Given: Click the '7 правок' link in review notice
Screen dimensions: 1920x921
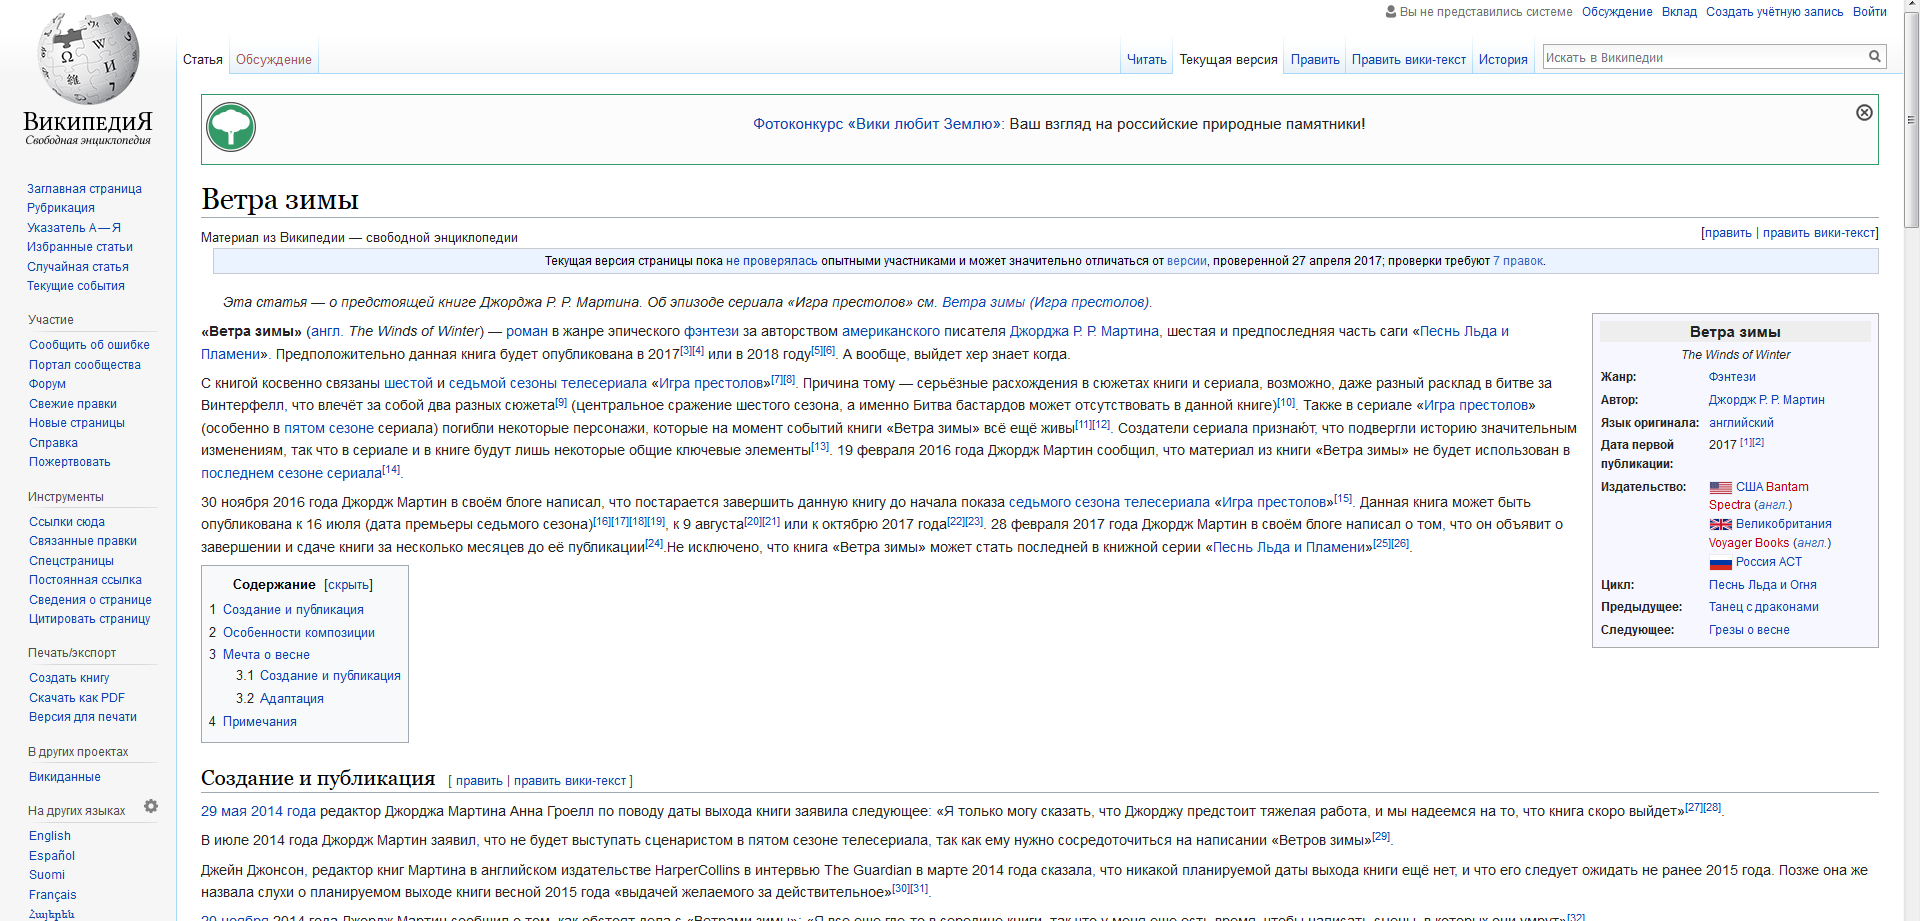Looking at the screenshot, I should pos(1518,261).
